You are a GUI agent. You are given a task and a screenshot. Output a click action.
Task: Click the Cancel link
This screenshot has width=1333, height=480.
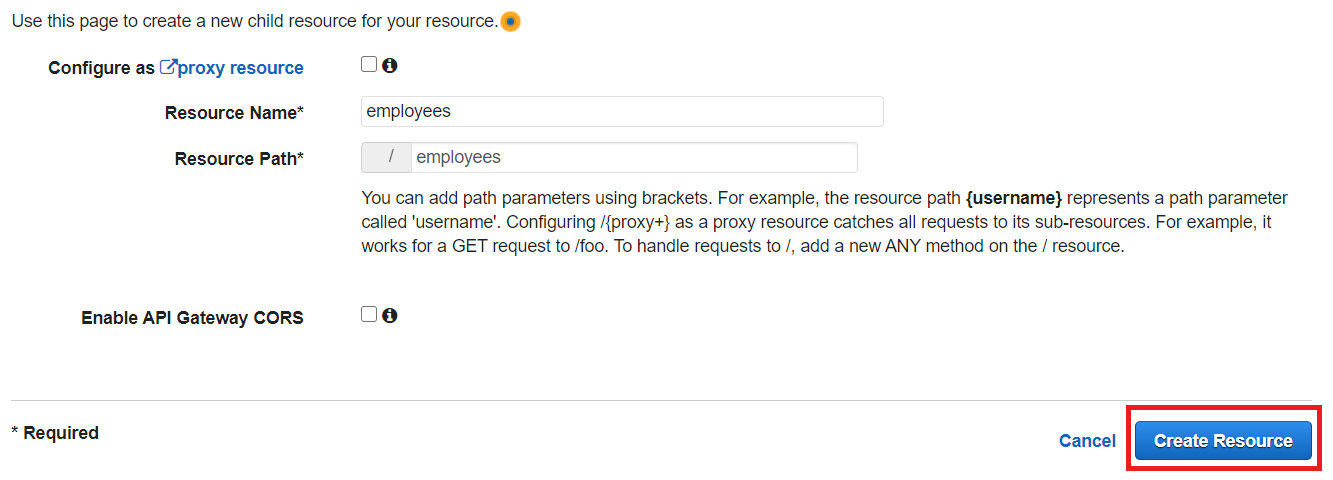[x=1087, y=441]
